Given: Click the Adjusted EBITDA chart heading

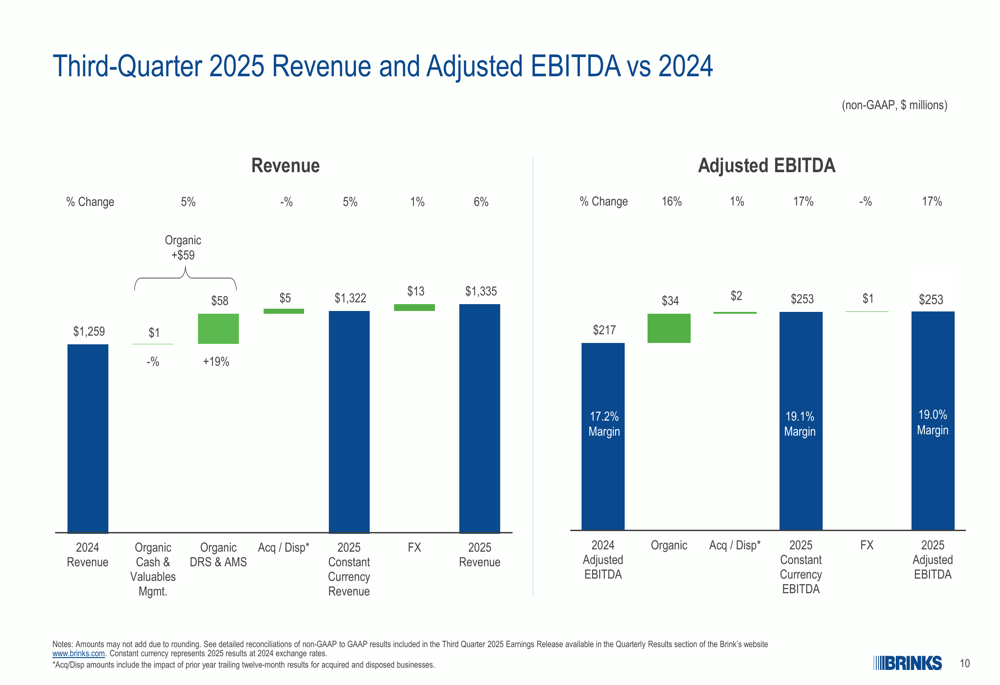Looking at the screenshot, I should point(766,165).
